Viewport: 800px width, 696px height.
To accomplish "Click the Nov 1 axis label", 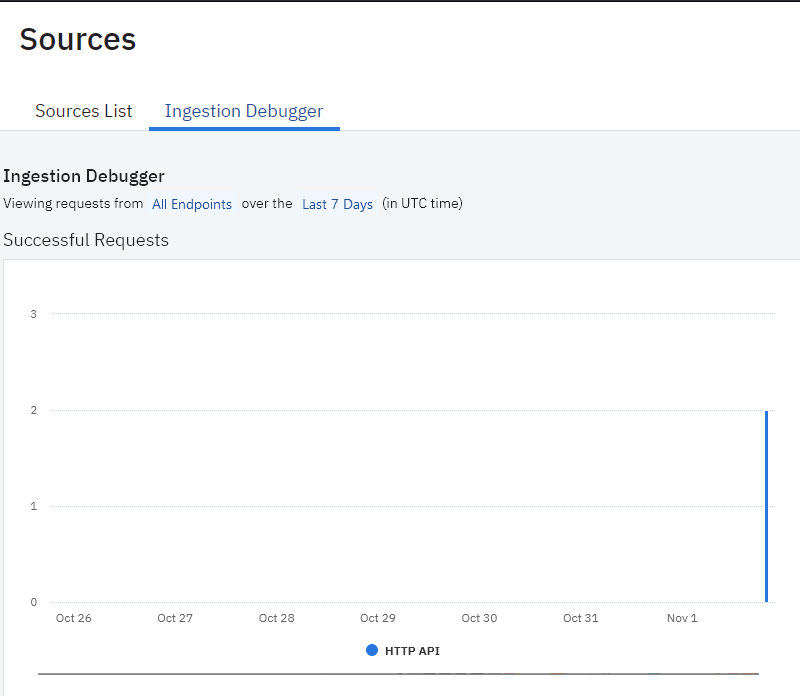I will click(681, 618).
